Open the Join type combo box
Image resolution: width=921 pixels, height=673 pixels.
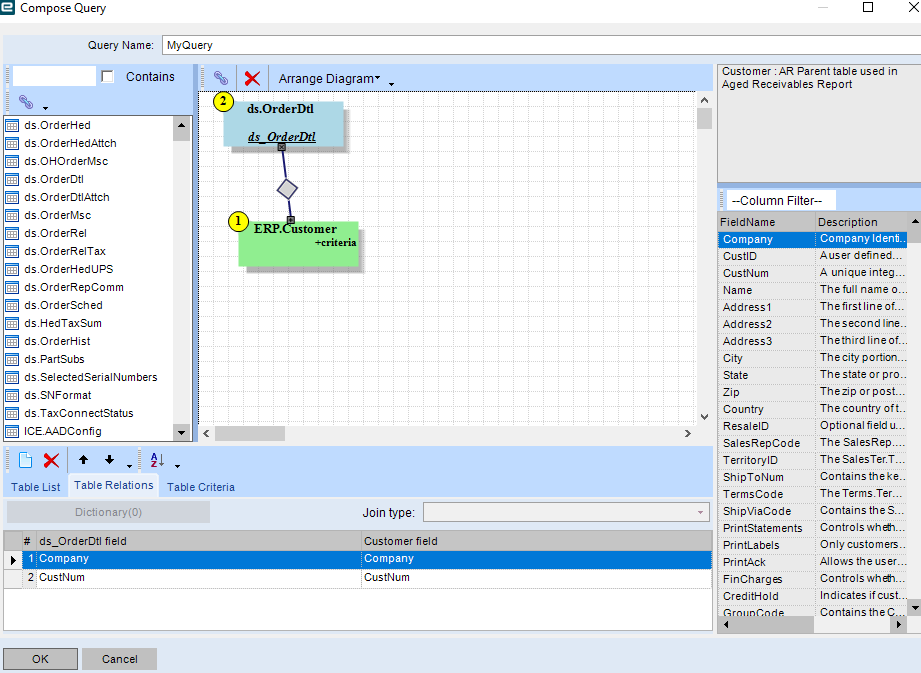click(x=566, y=512)
